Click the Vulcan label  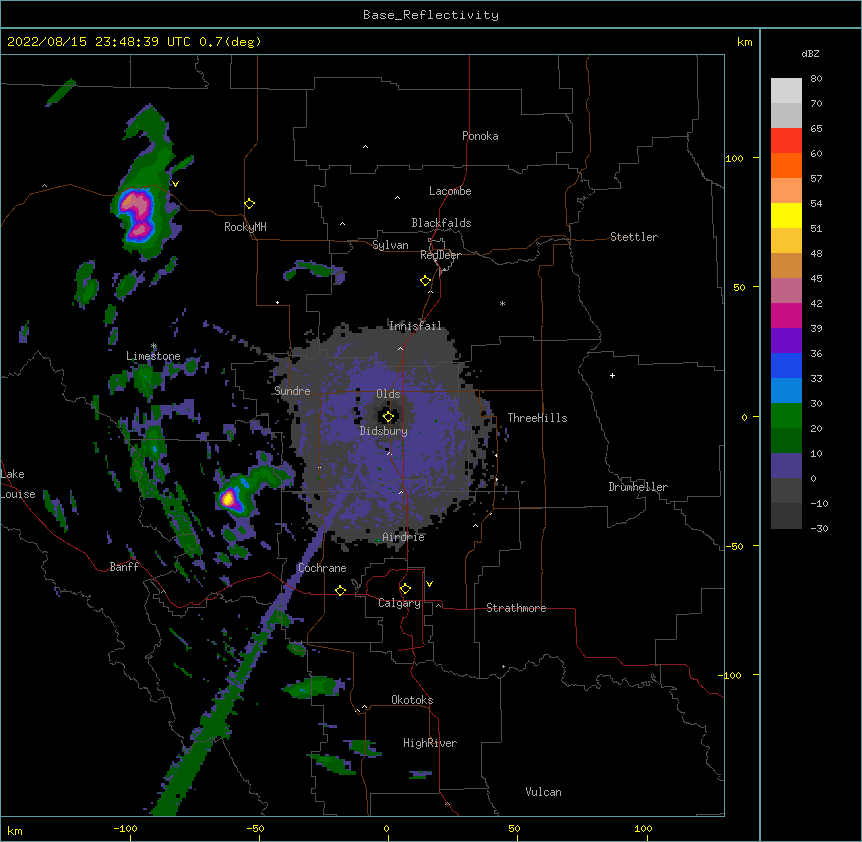543,792
